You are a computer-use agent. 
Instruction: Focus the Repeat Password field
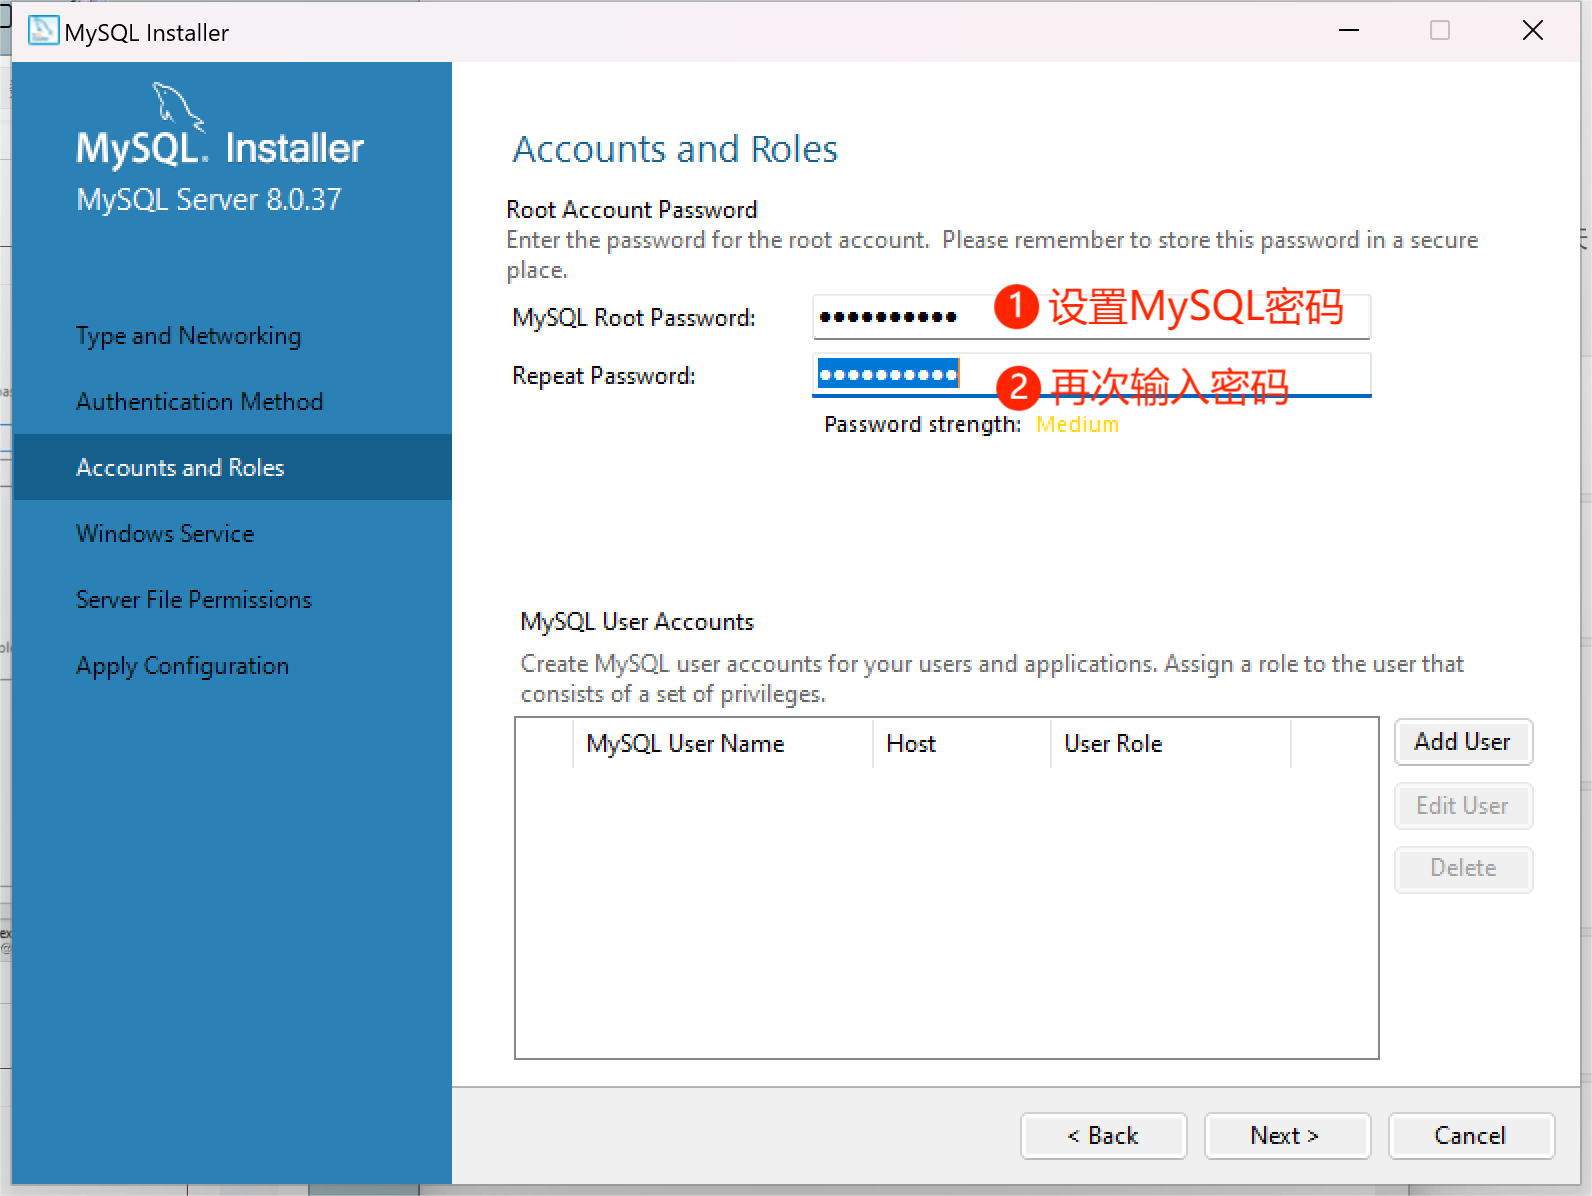click(1091, 375)
